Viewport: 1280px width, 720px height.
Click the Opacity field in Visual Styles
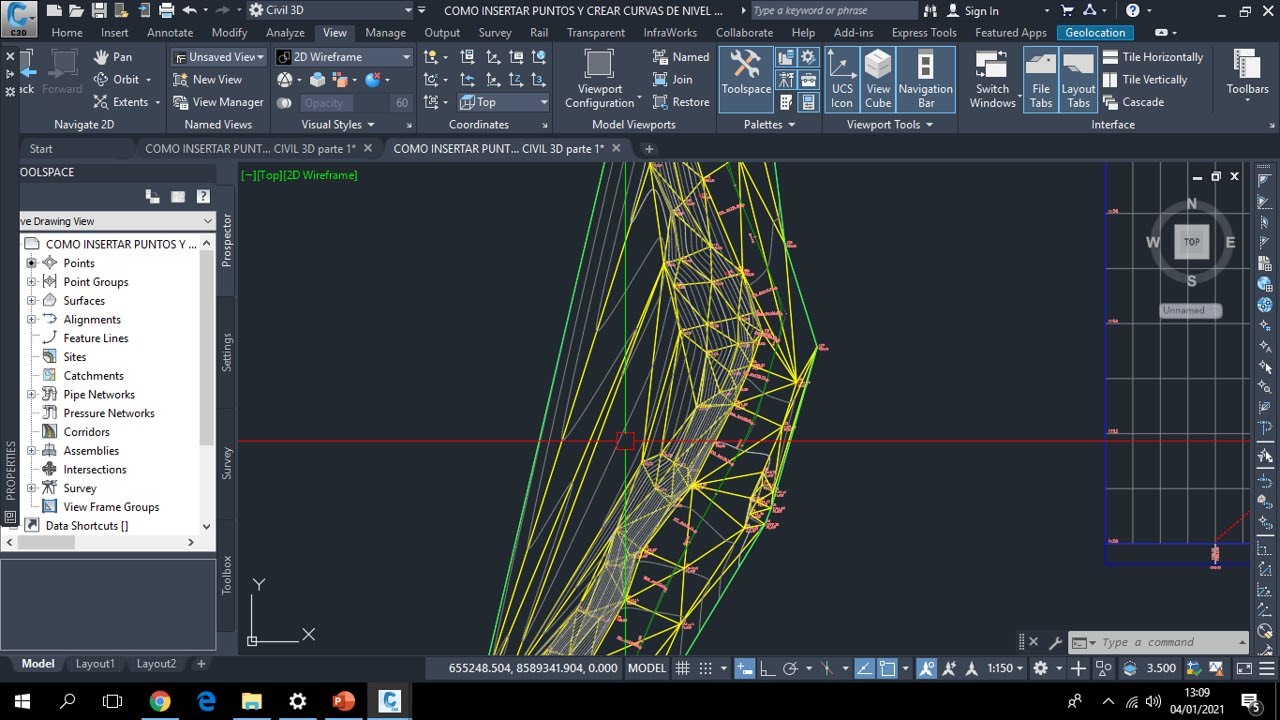(345, 102)
